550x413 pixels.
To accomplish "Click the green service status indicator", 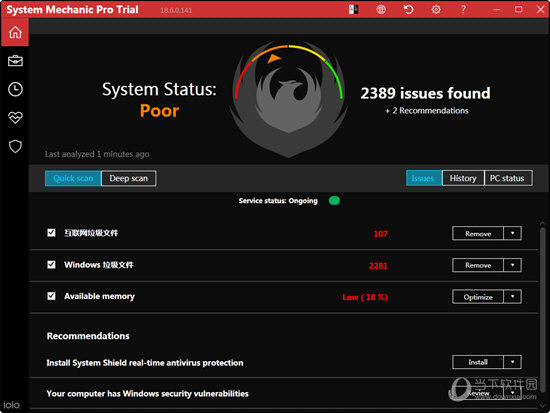I will tap(334, 201).
